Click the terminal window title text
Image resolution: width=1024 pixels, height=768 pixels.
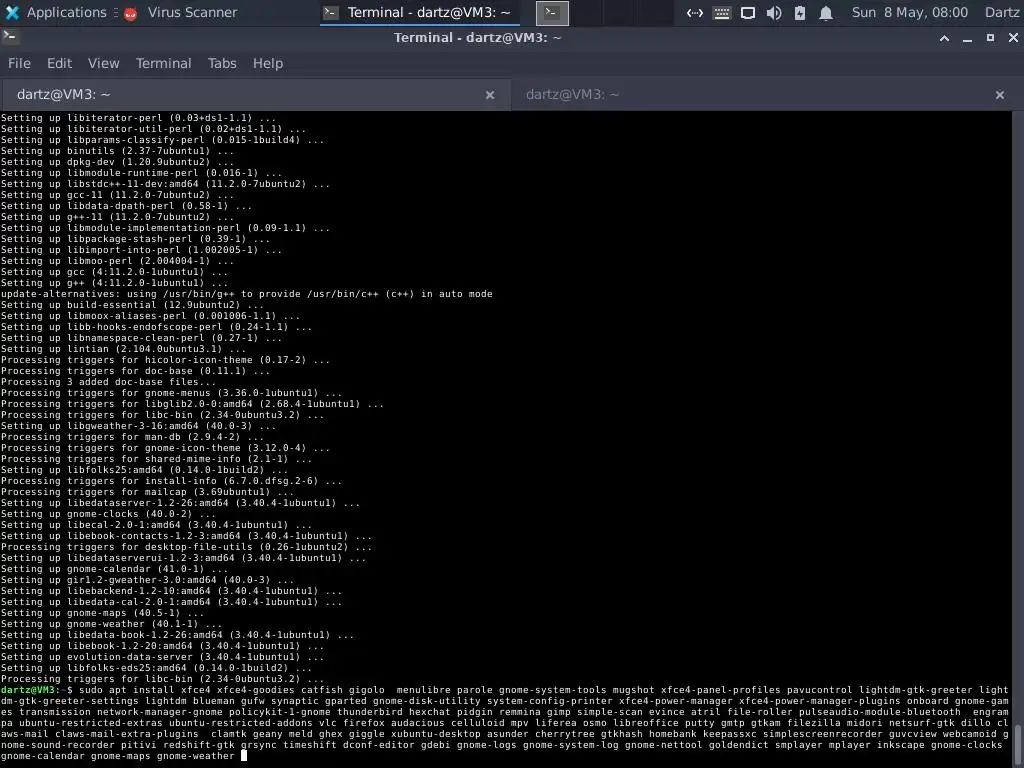tap(477, 37)
